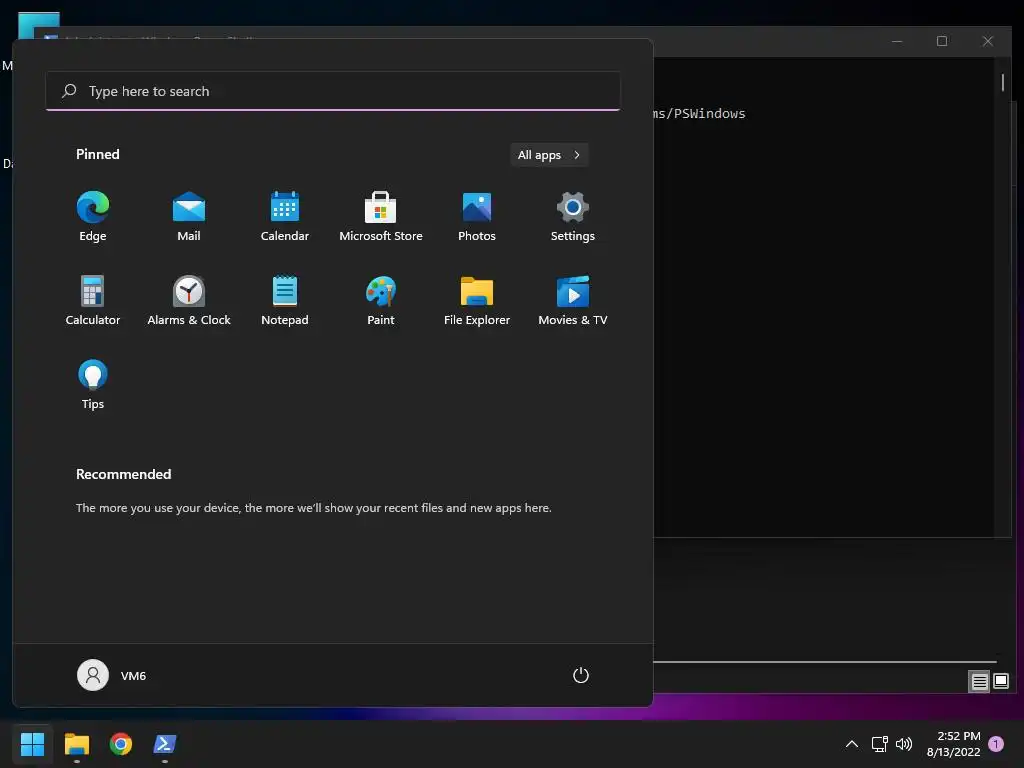Open File Explorer from the taskbar
This screenshot has width=1024, height=768.
[x=76, y=744]
